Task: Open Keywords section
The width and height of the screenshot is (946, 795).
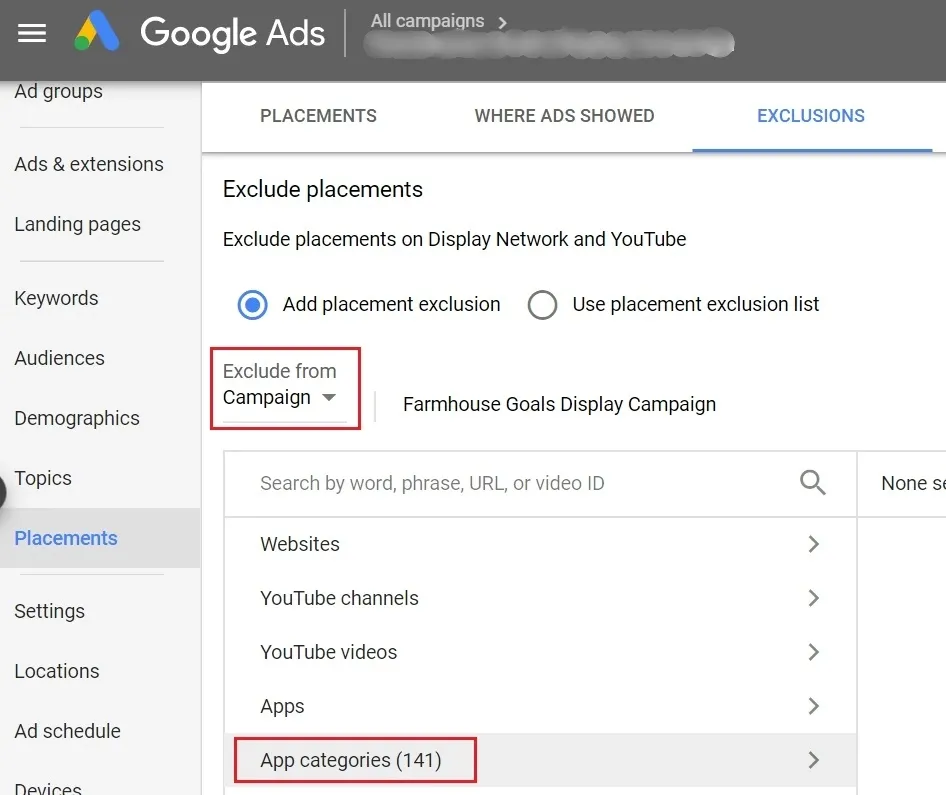Action: tap(56, 298)
